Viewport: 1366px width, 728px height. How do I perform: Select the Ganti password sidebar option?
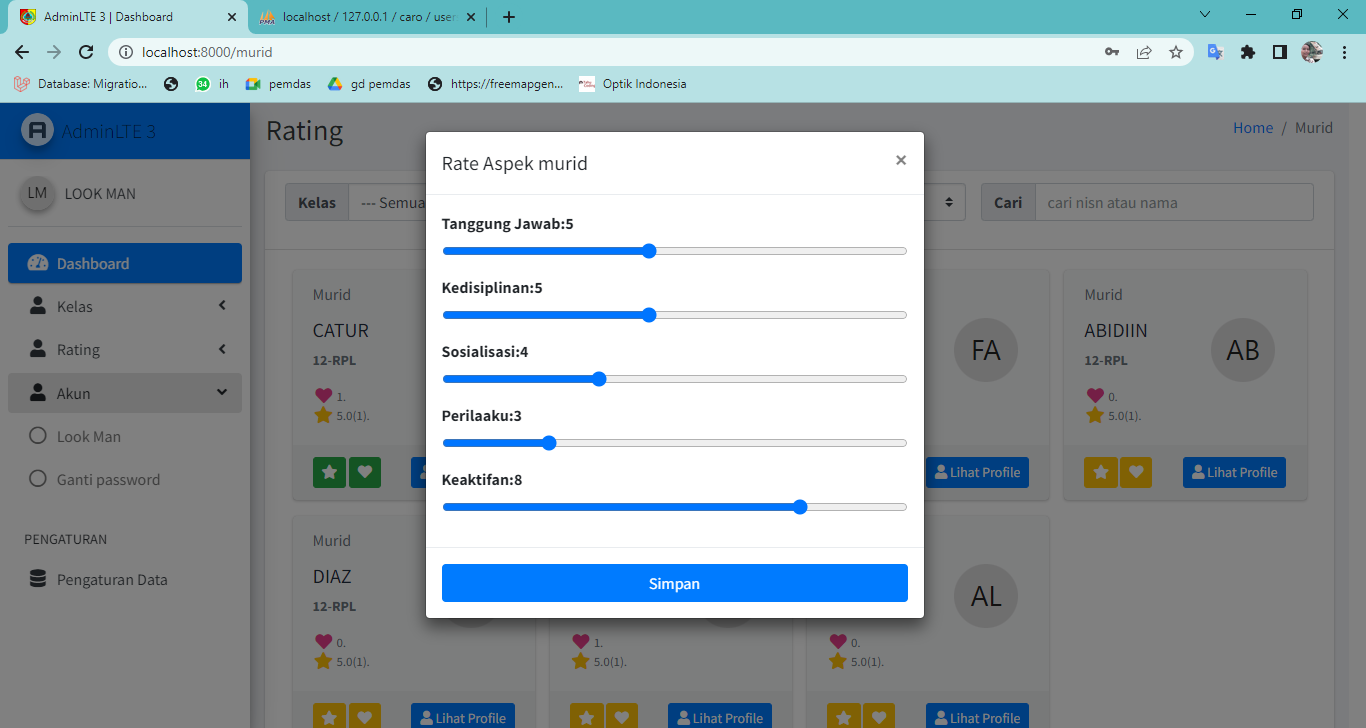(x=108, y=480)
